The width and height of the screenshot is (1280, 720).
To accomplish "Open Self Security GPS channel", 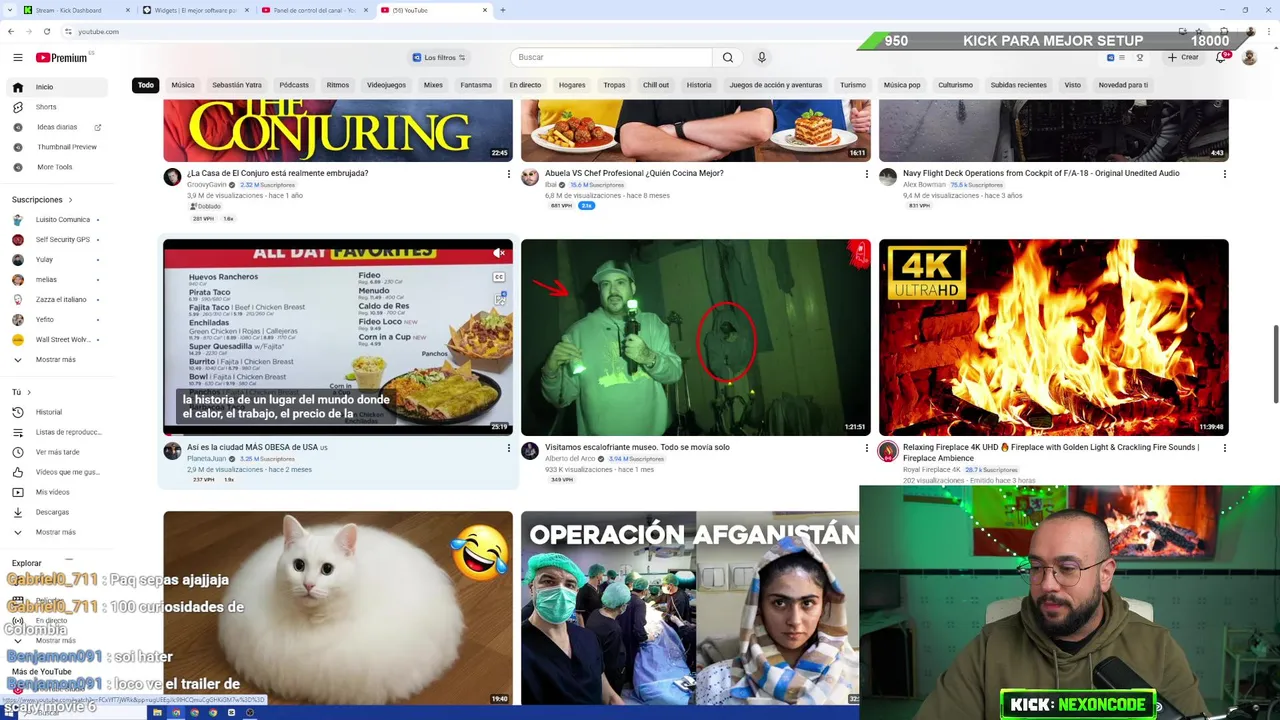I will [58, 239].
